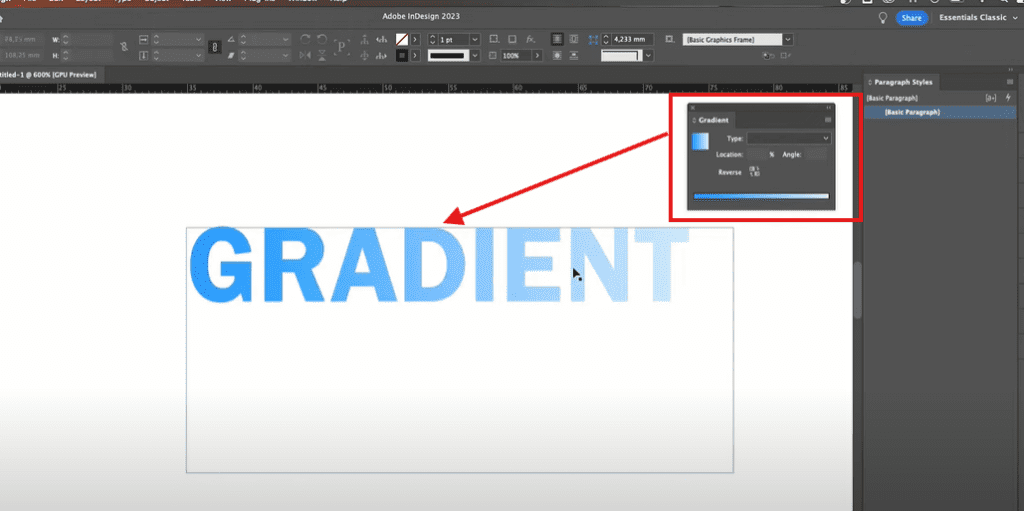Click the H height stepper
This screenshot has width=1024, height=511.
[x=65, y=56]
